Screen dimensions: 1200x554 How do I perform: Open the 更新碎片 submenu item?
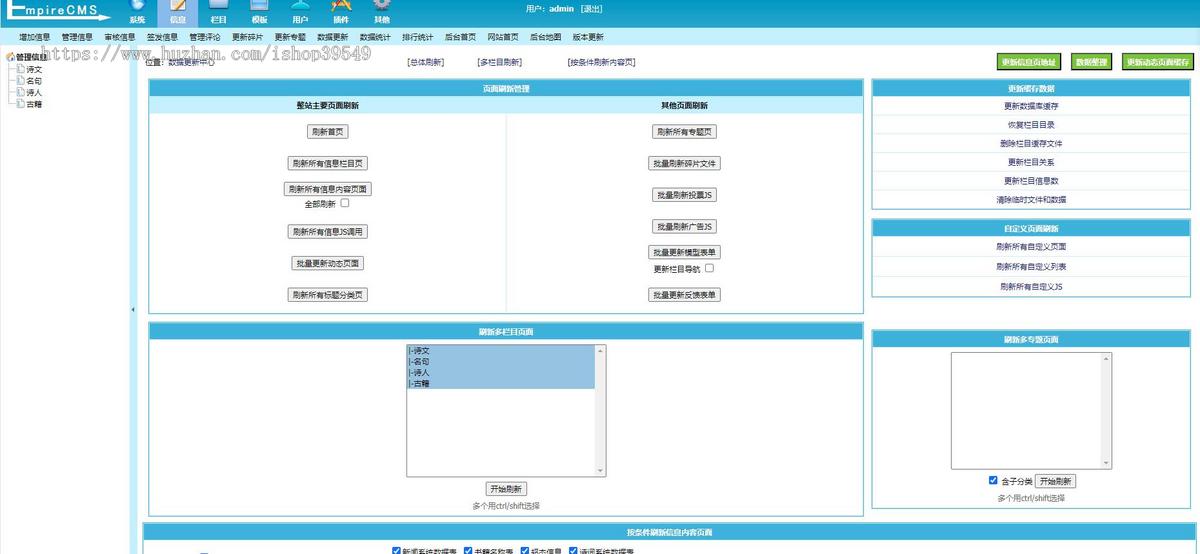(248, 37)
